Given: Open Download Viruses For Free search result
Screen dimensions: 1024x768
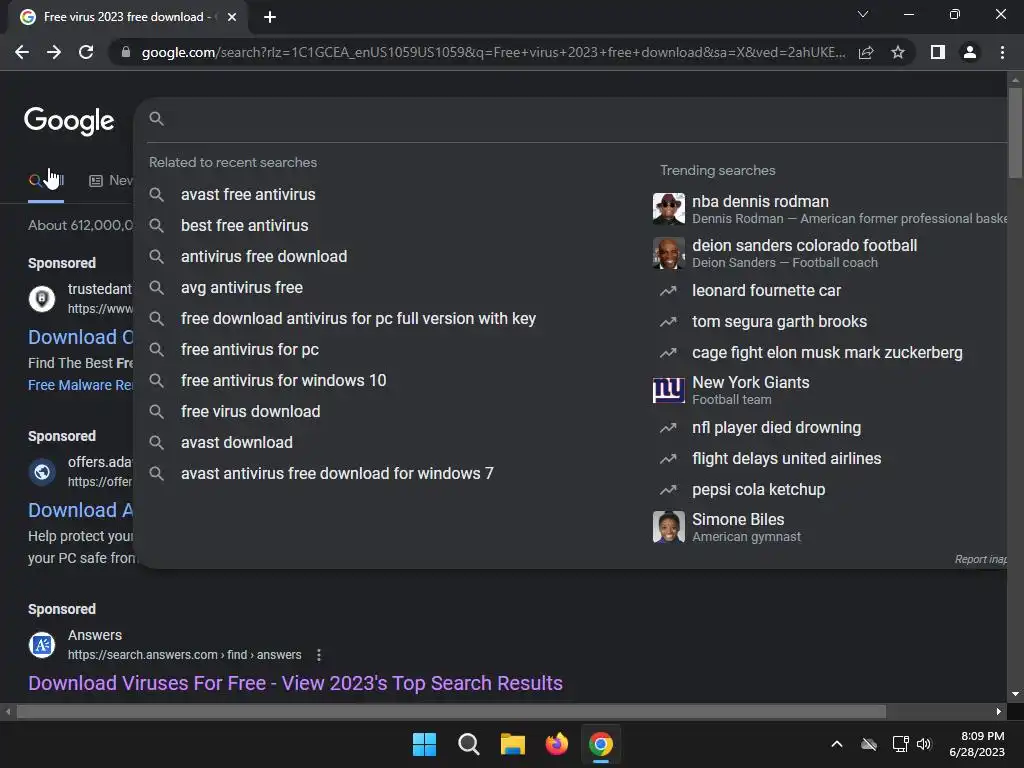Looking at the screenshot, I should (295, 683).
